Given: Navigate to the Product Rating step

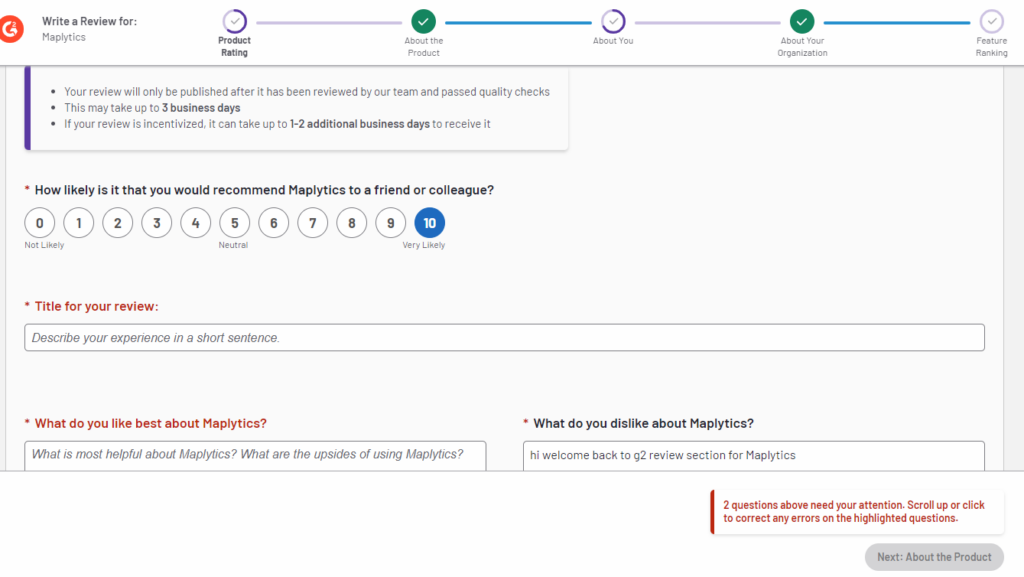Looking at the screenshot, I should point(234,19).
